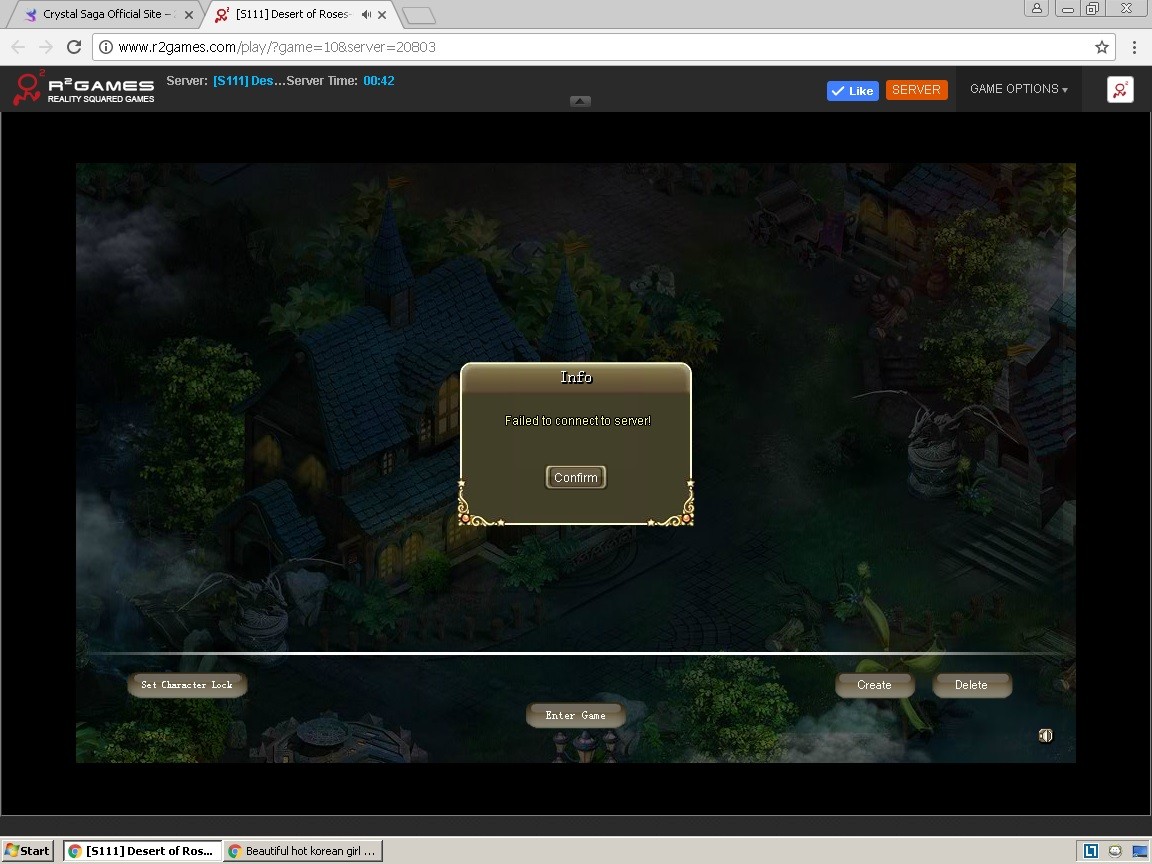Collapse the R2Games header bar arrow
The image size is (1152, 864).
[580, 101]
